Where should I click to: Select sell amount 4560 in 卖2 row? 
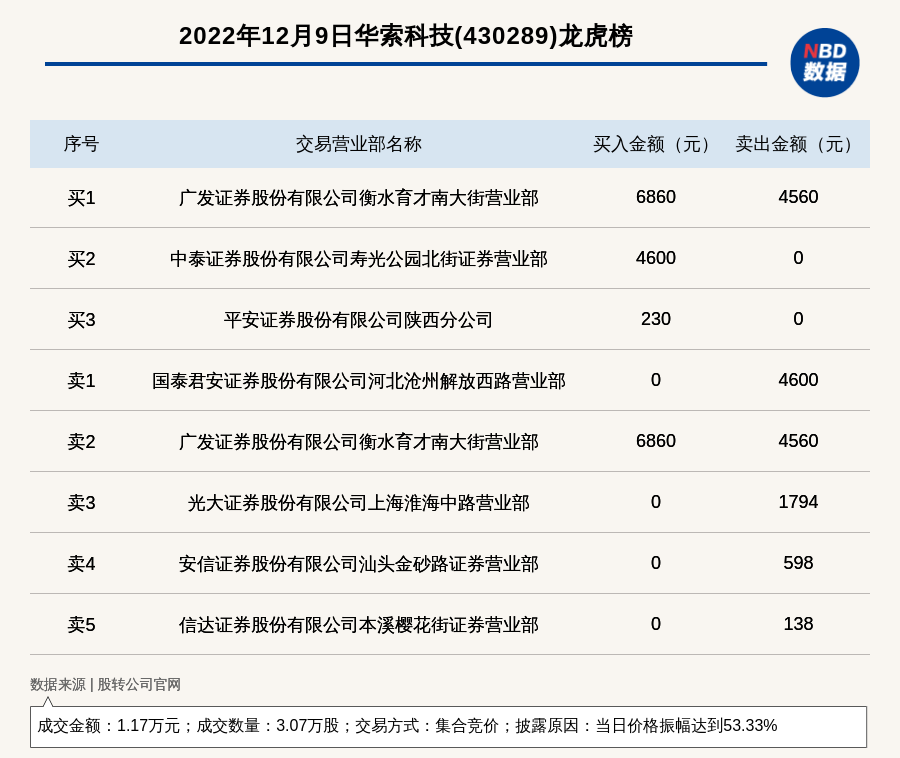click(x=798, y=441)
